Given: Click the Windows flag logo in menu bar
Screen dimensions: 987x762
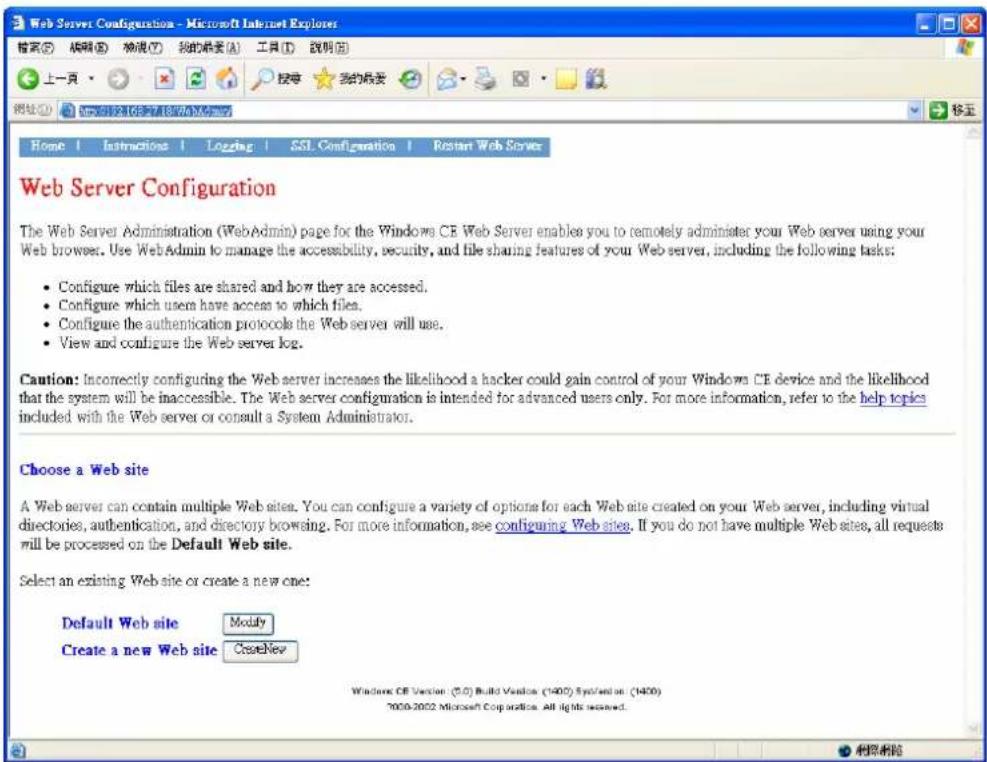Looking at the screenshot, I should 964,48.
